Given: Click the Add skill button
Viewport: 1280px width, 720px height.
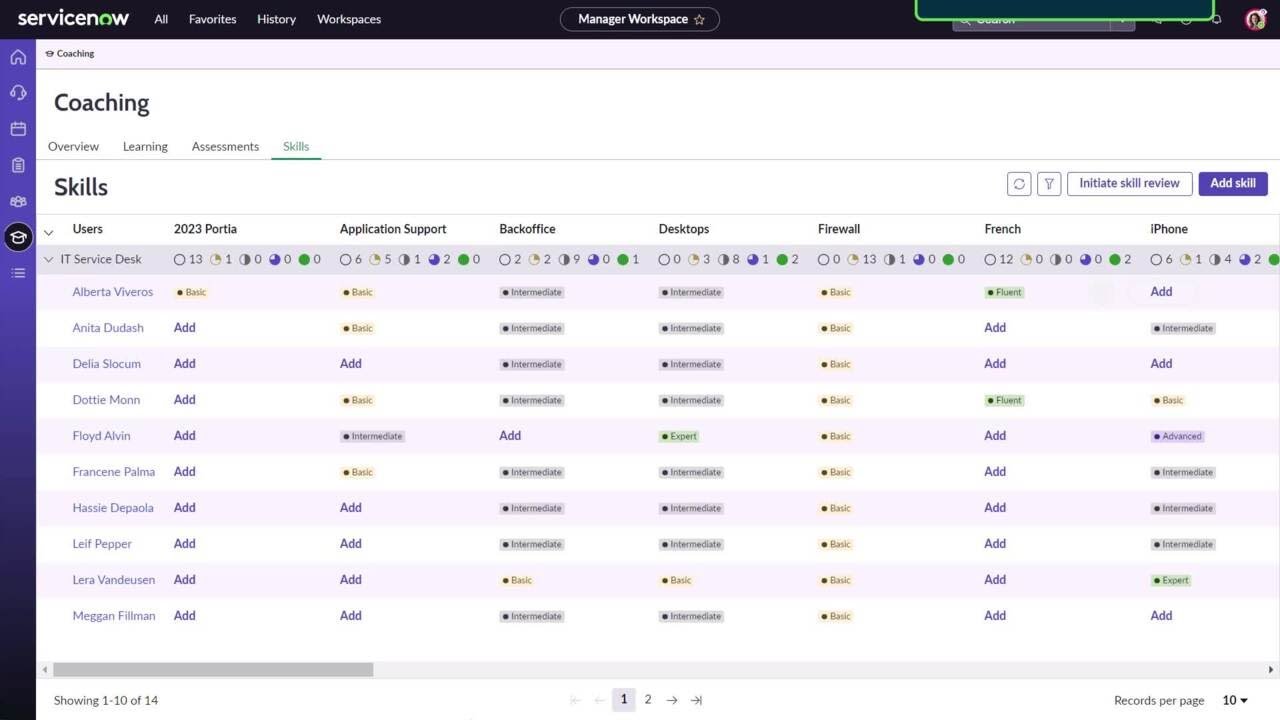Looking at the screenshot, I should click(x=1233, y=183).
